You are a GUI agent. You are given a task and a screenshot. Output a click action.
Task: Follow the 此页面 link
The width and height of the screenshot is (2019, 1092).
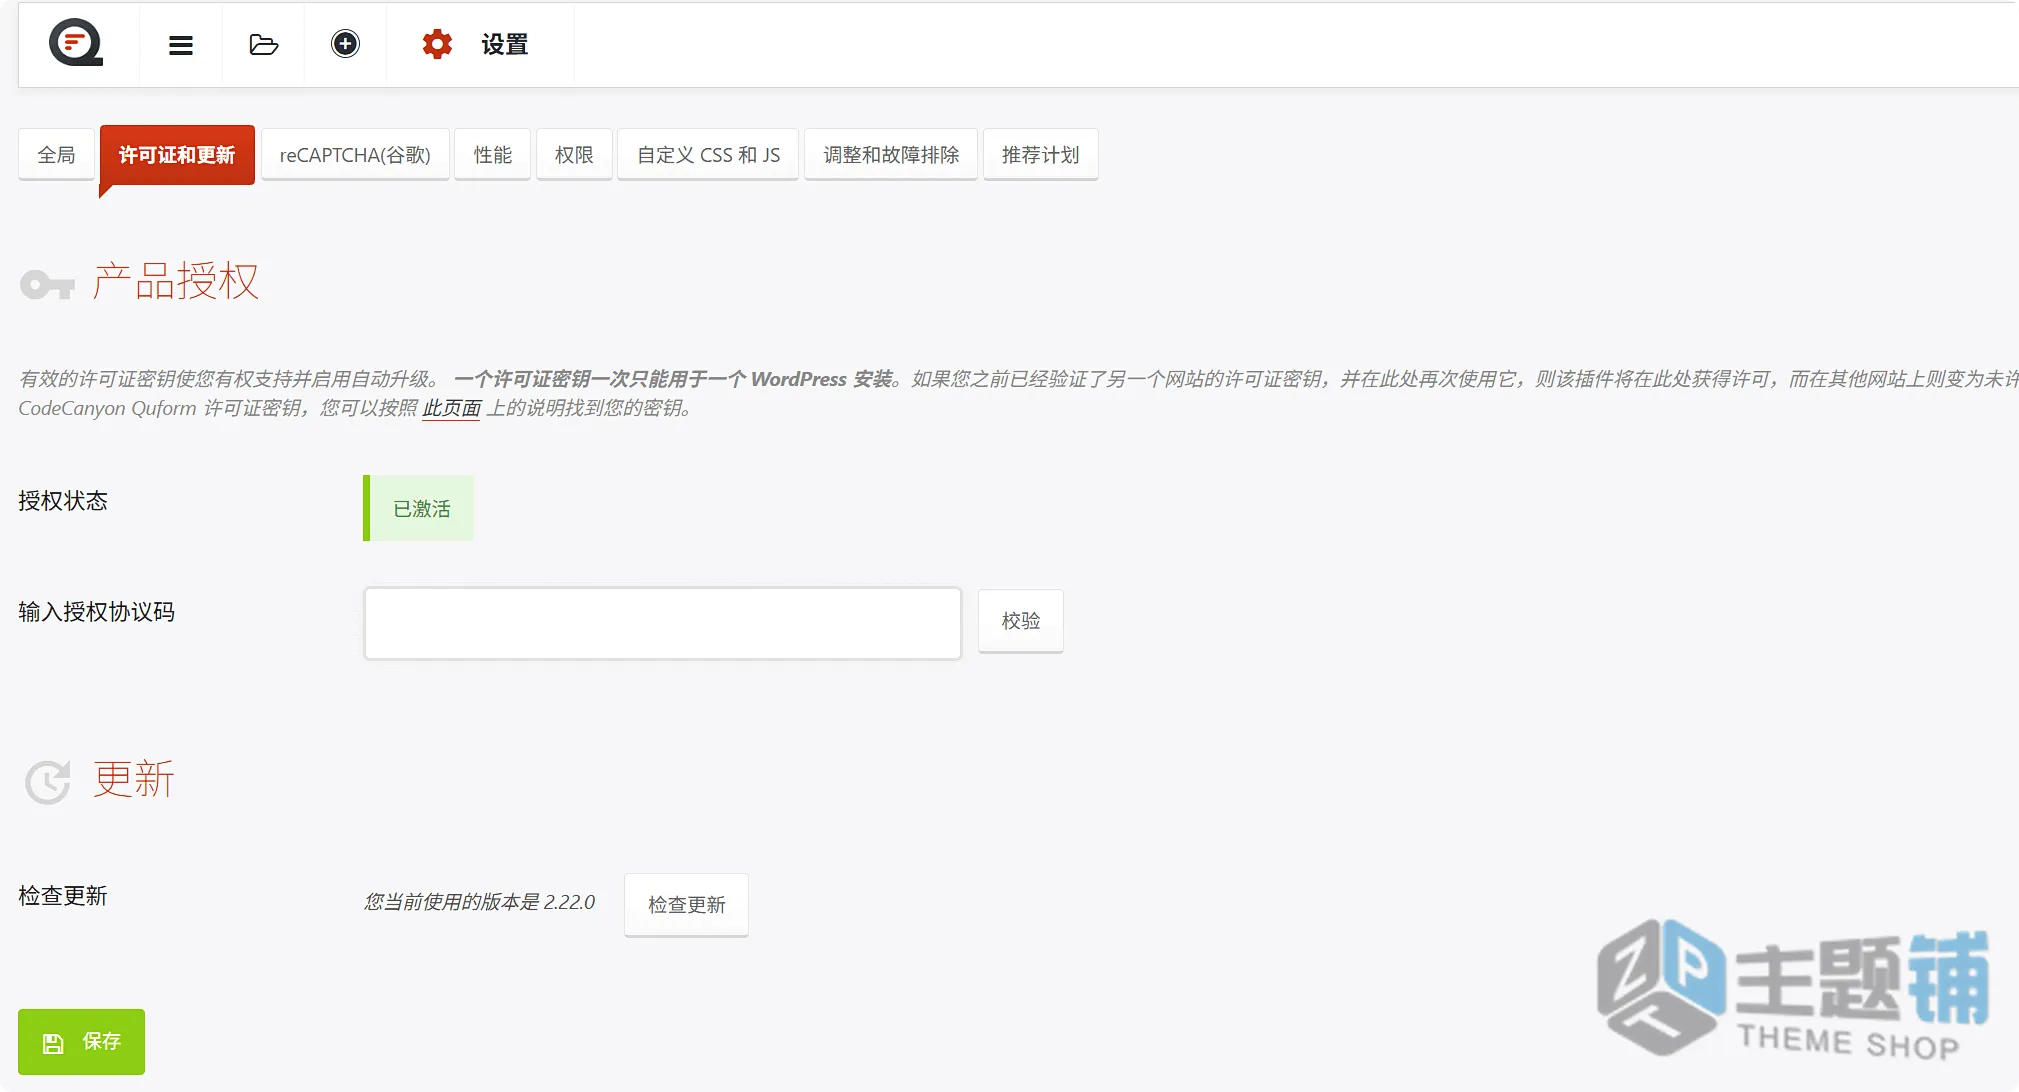(451, 408)
